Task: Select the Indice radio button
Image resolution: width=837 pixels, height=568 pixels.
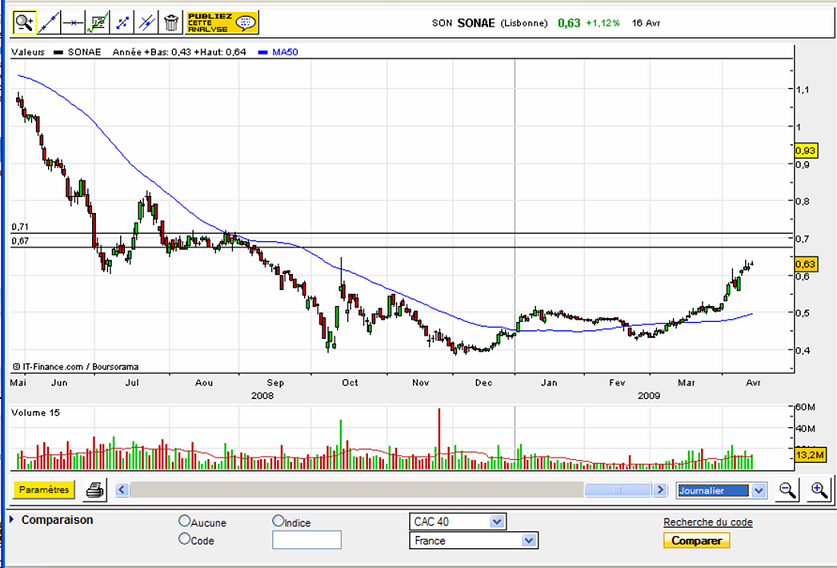Action: [x=278, y=520]
